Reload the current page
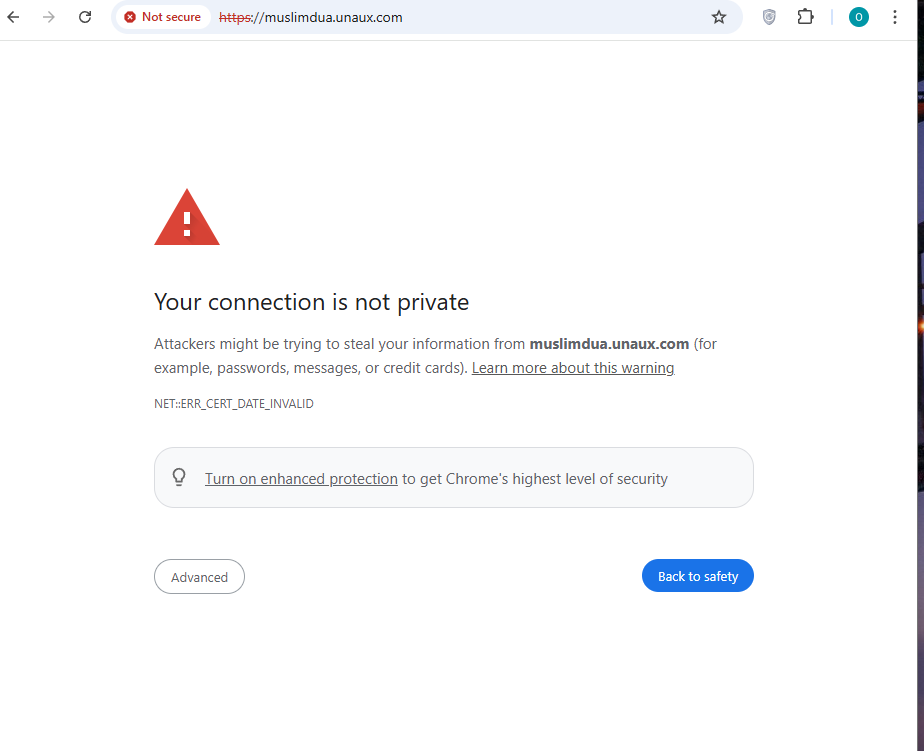Viewport: 924px width, 751px height. pyautogui.click(x=85, y=17)
